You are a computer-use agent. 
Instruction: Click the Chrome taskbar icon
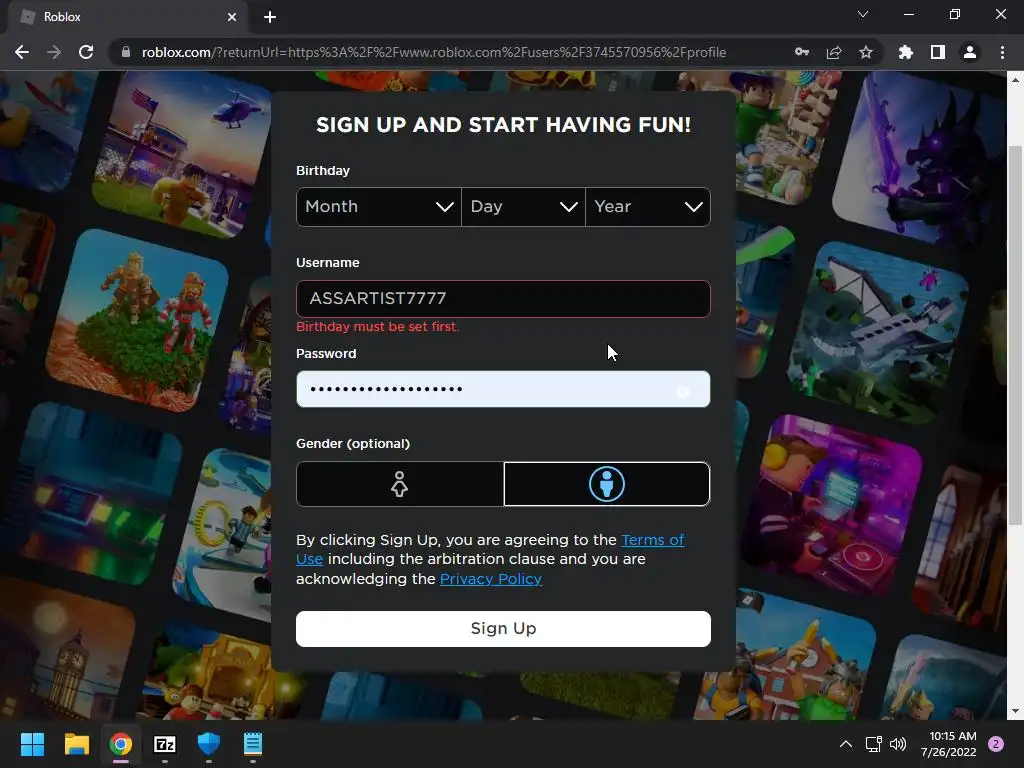[121, 744]
